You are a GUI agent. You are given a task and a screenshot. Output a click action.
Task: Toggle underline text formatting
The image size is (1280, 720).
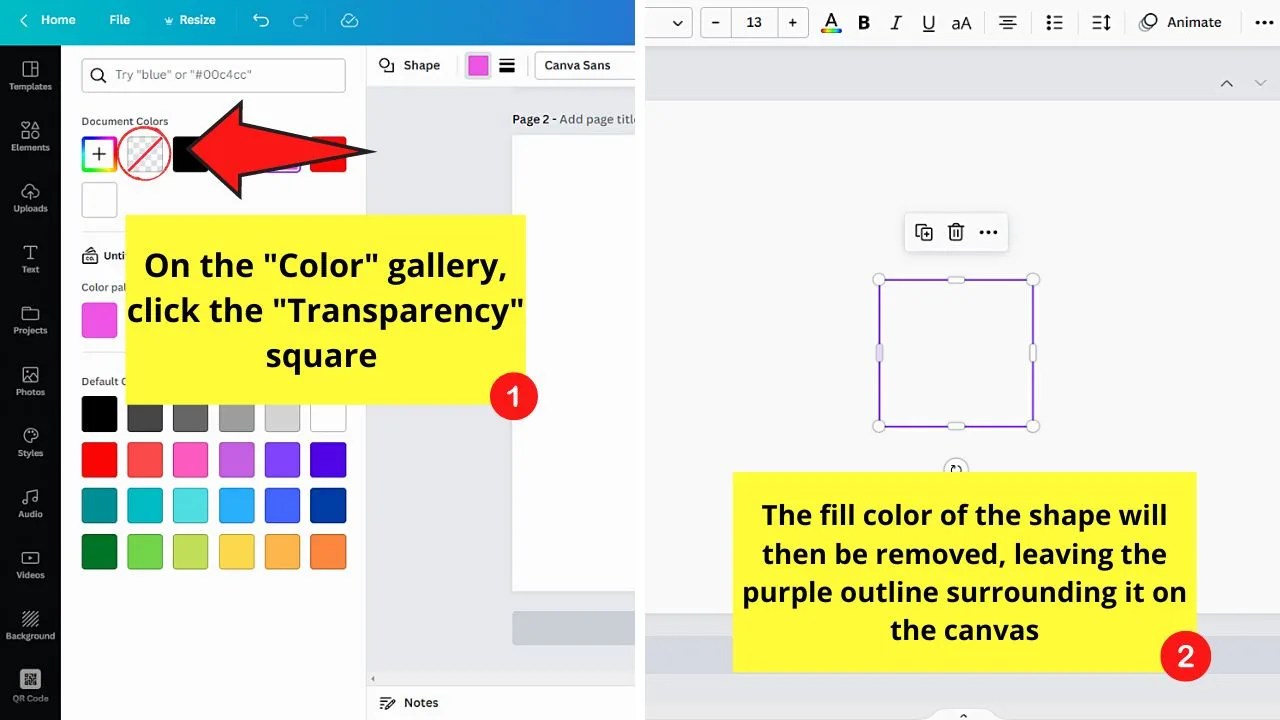pos(928,22)
